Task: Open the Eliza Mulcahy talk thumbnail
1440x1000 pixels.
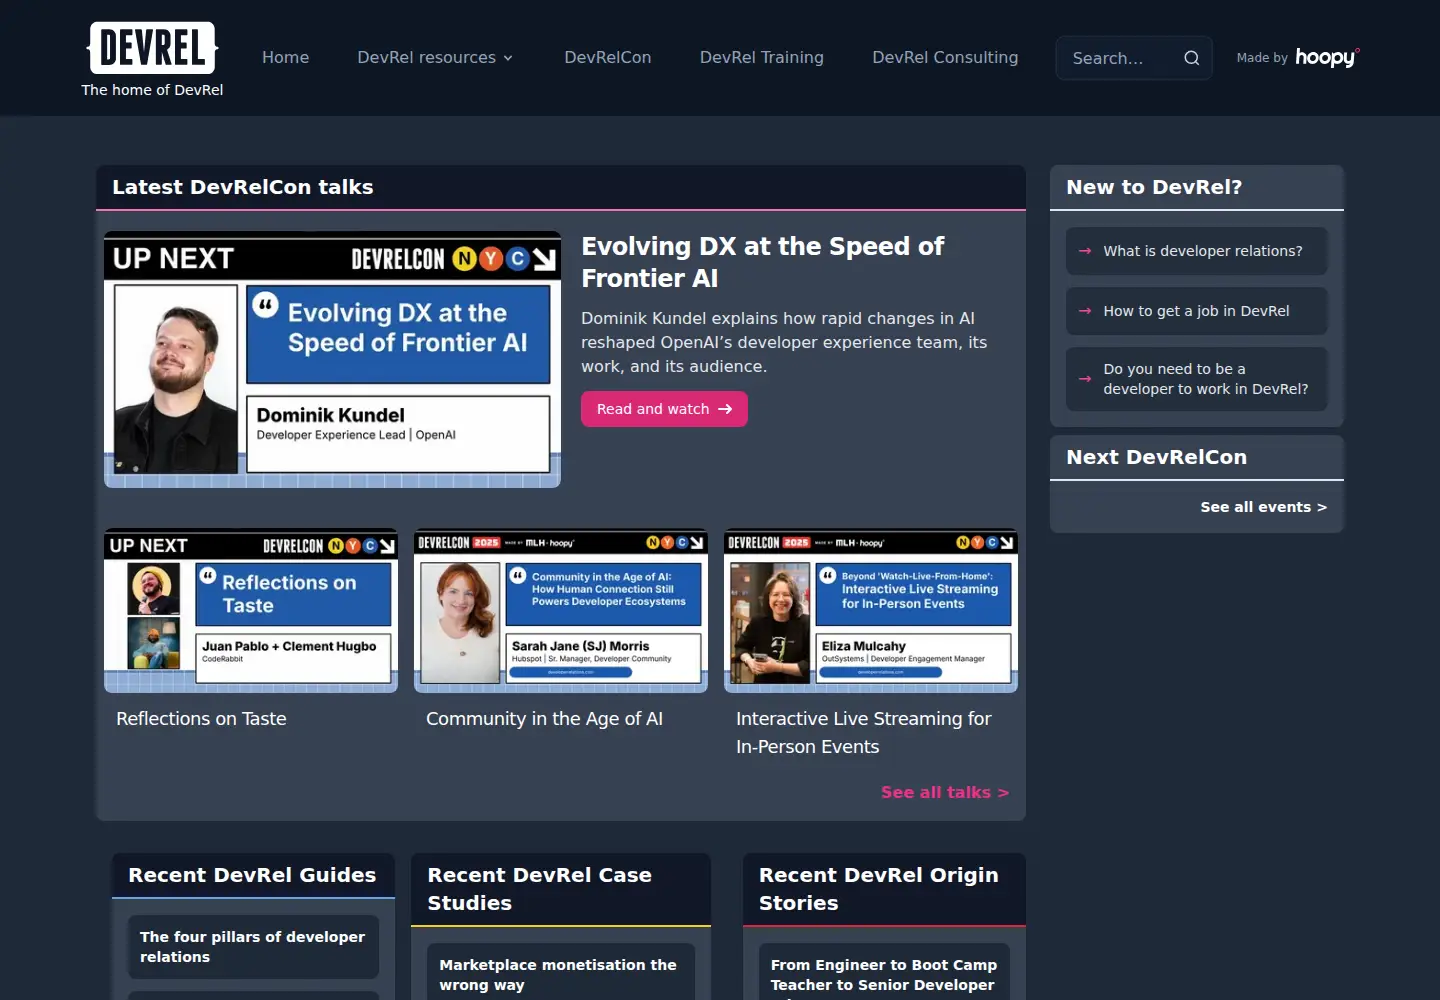Action: [871, 610]
